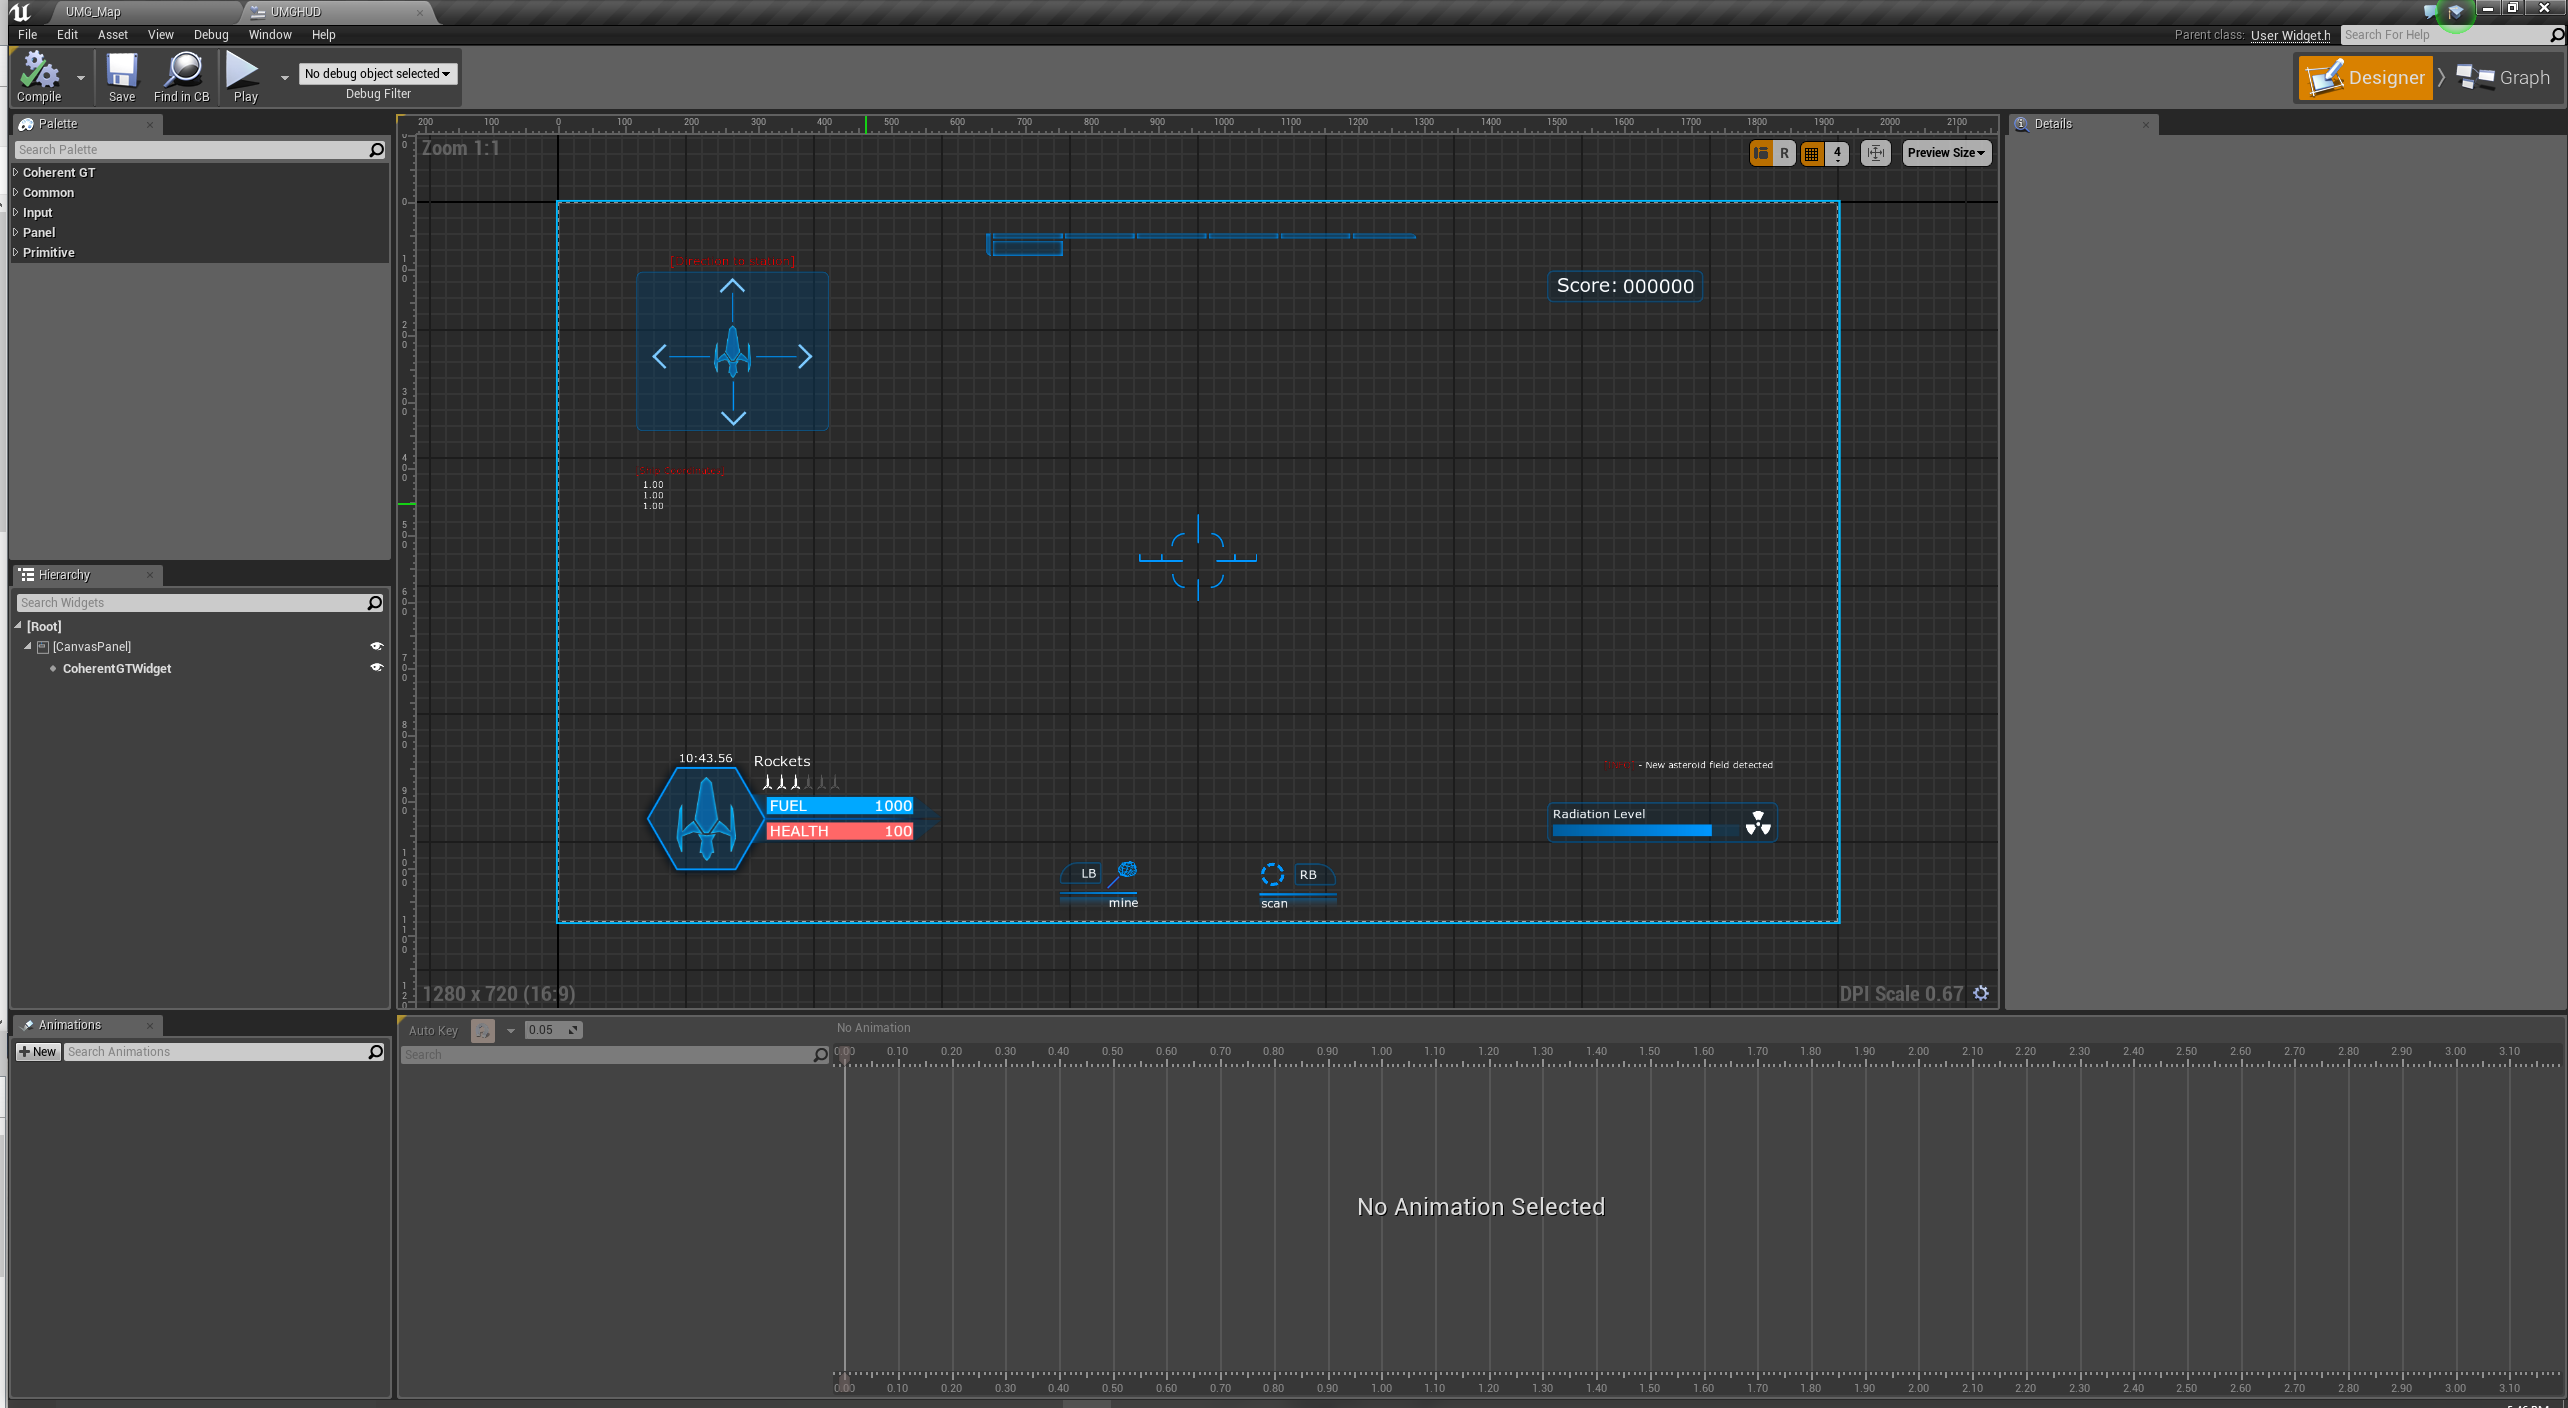Click the Search Palette input field

pyautogui.click(x=192, y=150)
